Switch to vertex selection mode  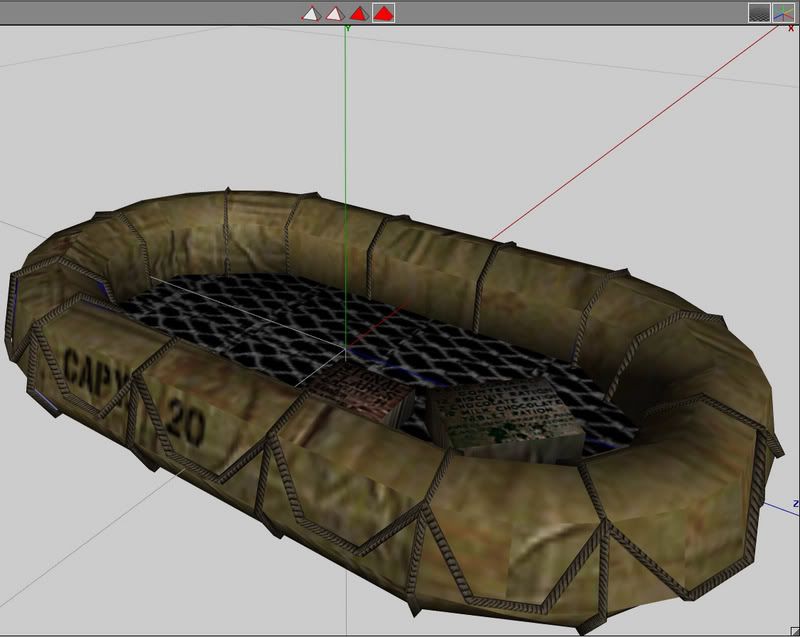pyautogui.click(x=311, y=13)
